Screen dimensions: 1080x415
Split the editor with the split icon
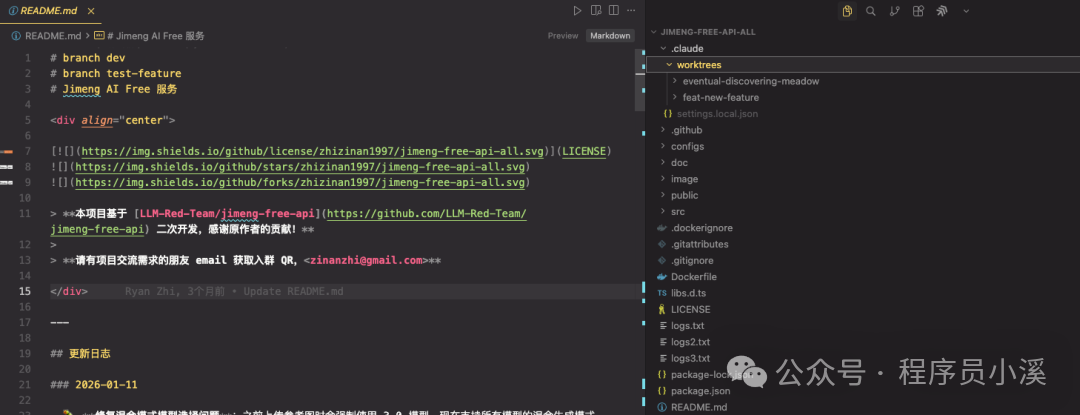[x=614, y=10]
